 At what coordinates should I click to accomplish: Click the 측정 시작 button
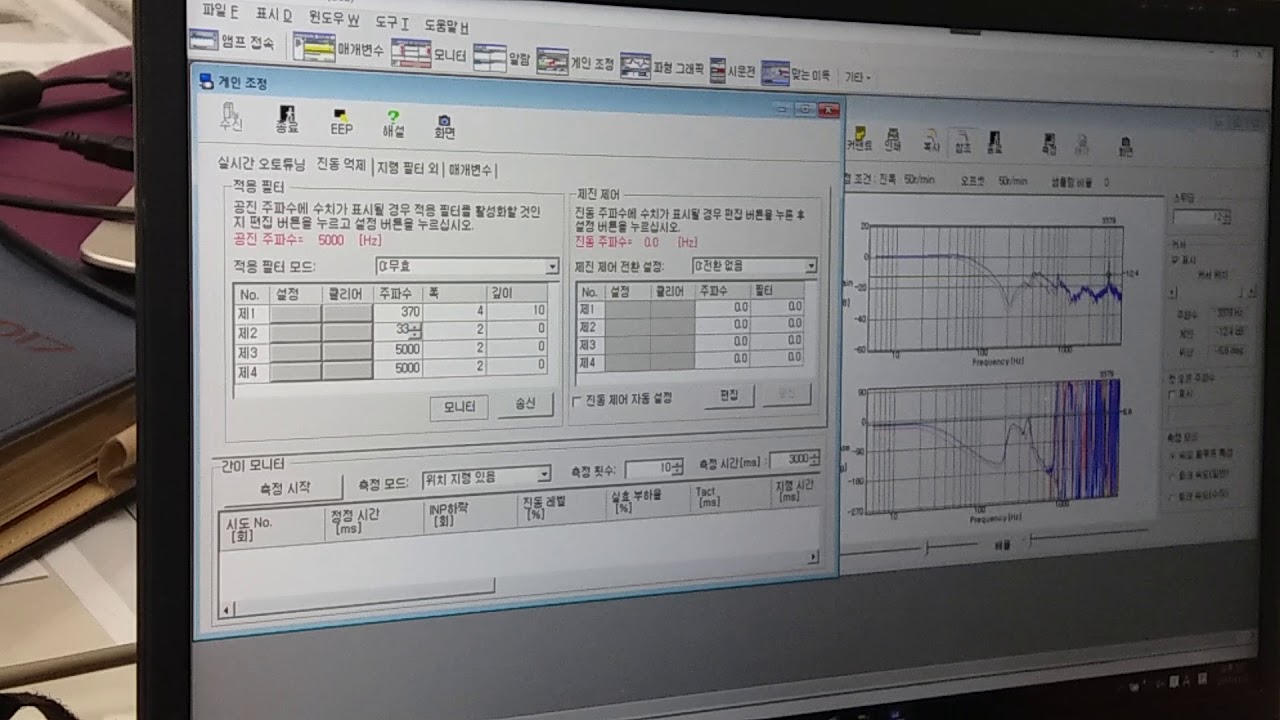pyautogui.click(x=285, y=488)
